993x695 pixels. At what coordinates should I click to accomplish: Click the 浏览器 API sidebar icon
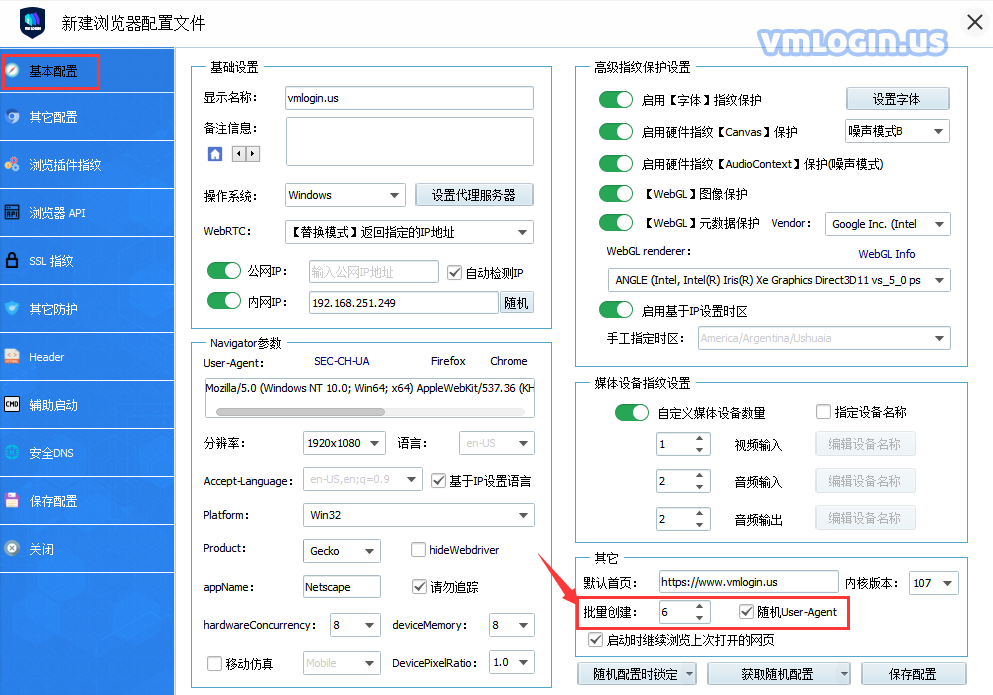pos(12,212)
